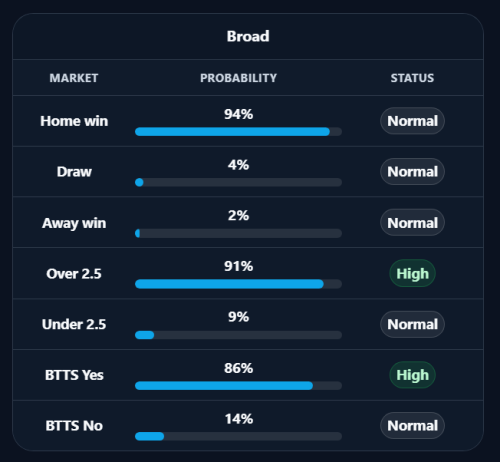Click the BTTS Yes High status badge
The width and height of the screenshot is (500, 462).
(x=412, y=375)
